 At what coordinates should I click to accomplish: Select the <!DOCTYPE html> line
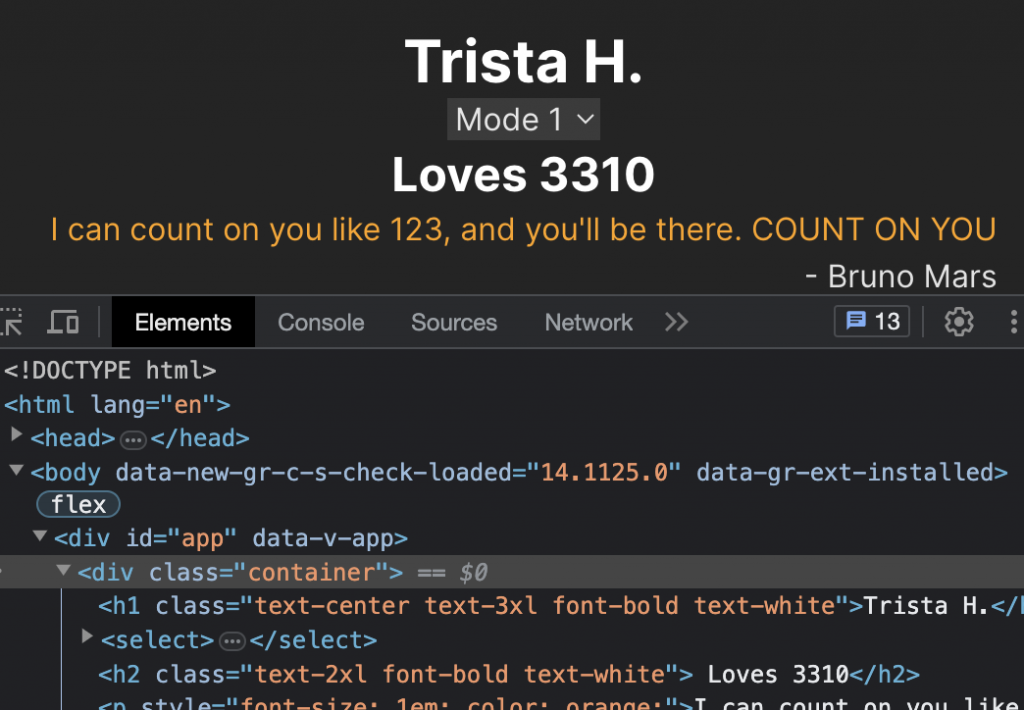(110, 371)
